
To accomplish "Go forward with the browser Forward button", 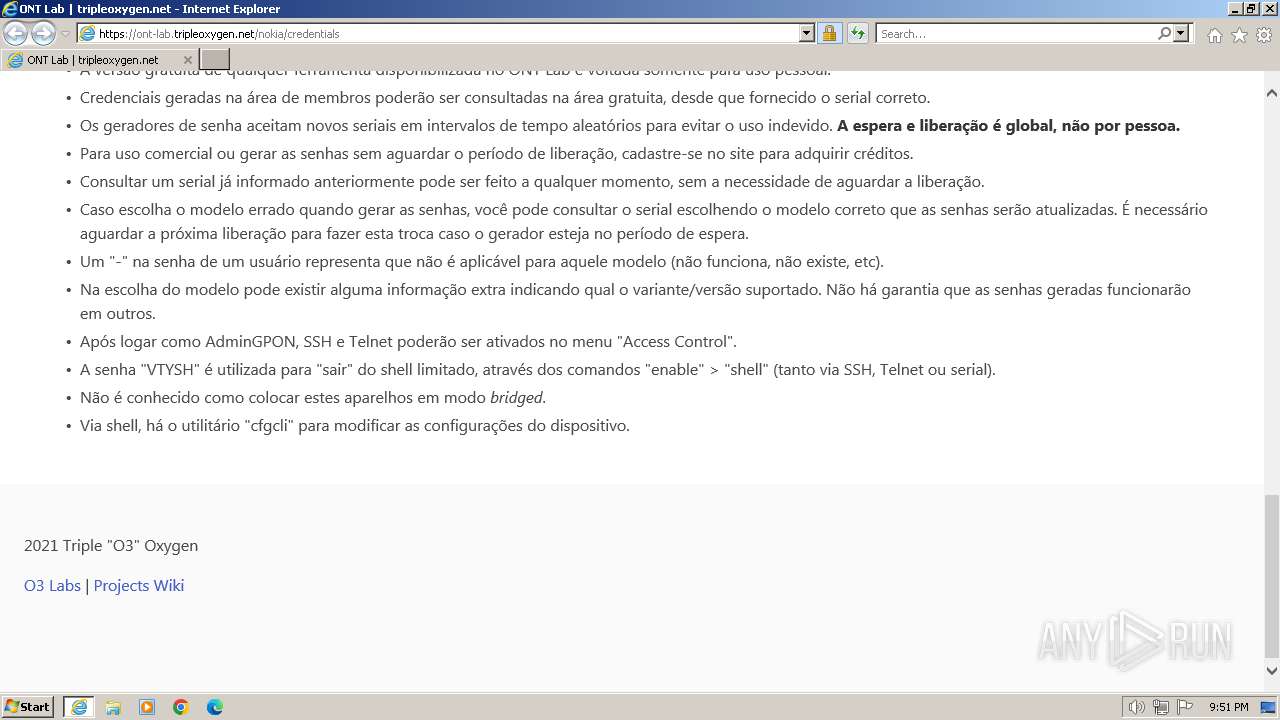I will coord(43,33).
